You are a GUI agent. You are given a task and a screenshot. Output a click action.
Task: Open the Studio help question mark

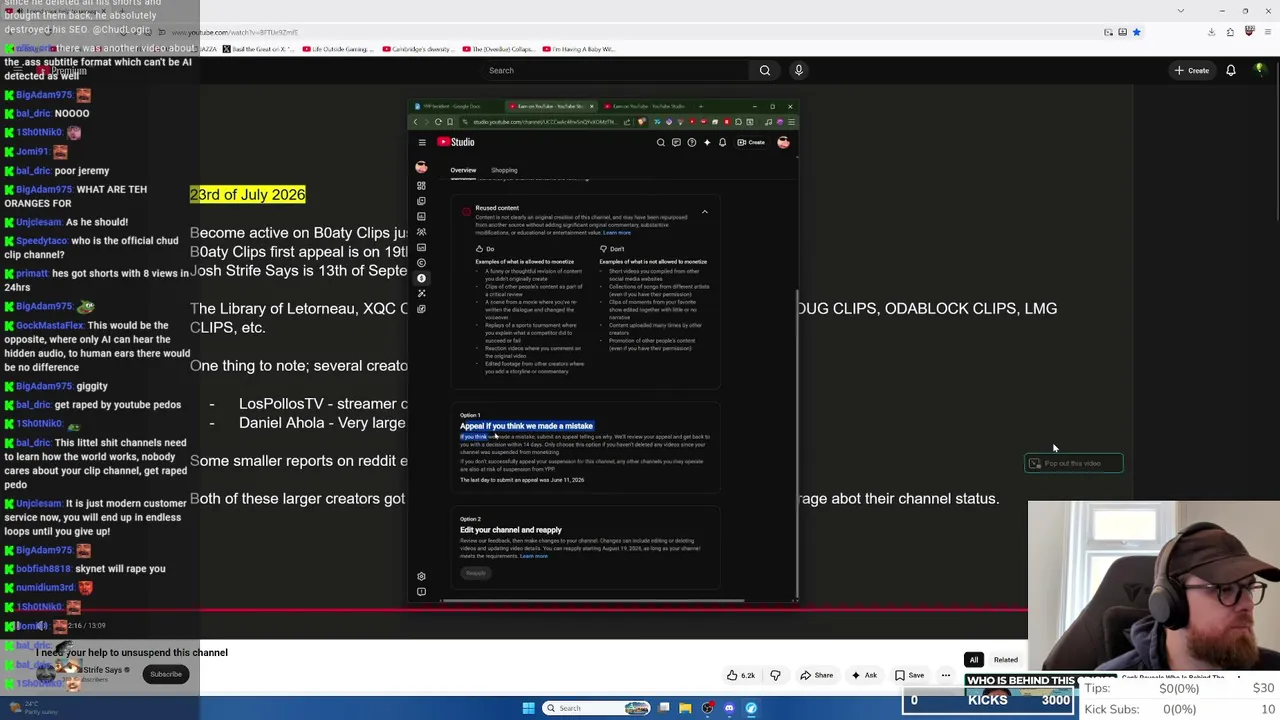click(691, 142)
